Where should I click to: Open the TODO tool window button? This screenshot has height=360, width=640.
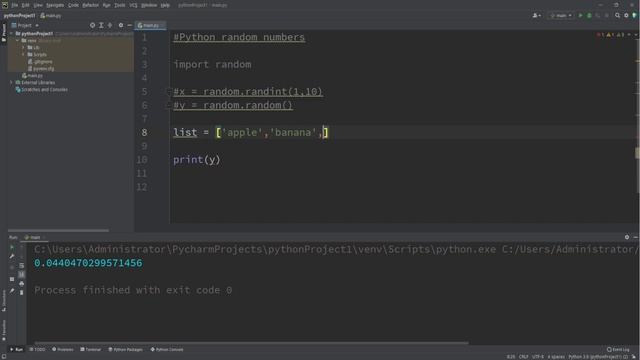[38, 349]
